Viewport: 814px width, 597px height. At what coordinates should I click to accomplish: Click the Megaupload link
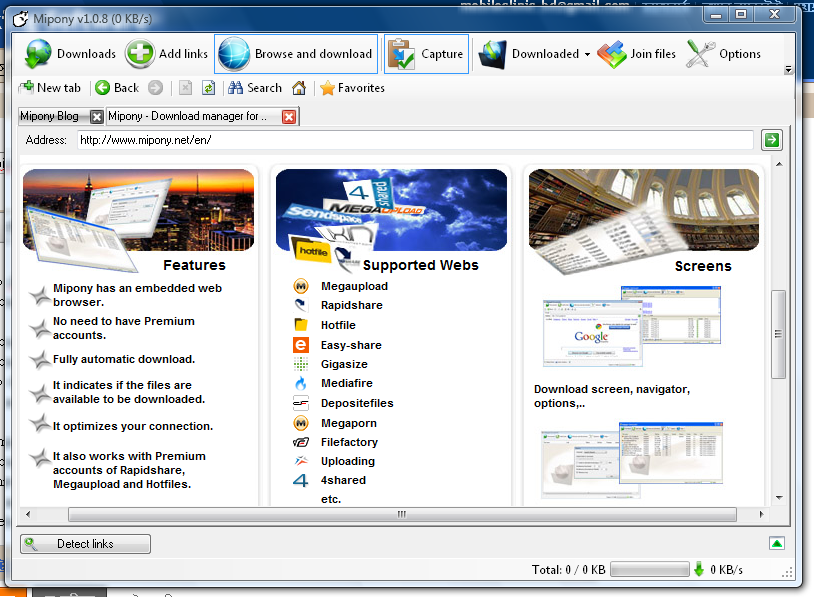354,286
